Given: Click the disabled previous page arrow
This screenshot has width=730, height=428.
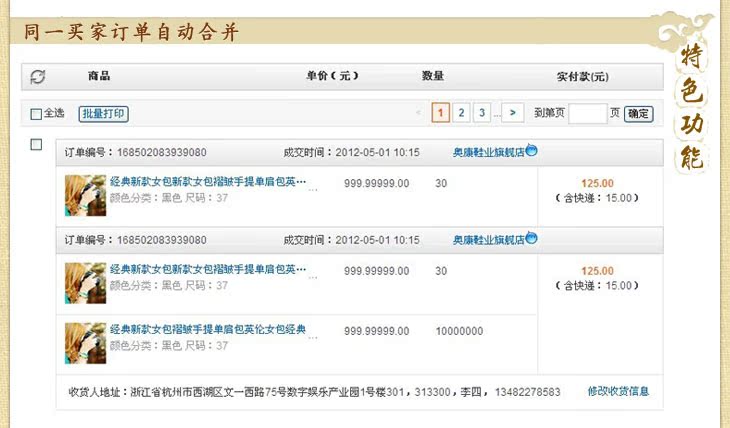Looking at the screenshot, I should [x=418, y=113].
